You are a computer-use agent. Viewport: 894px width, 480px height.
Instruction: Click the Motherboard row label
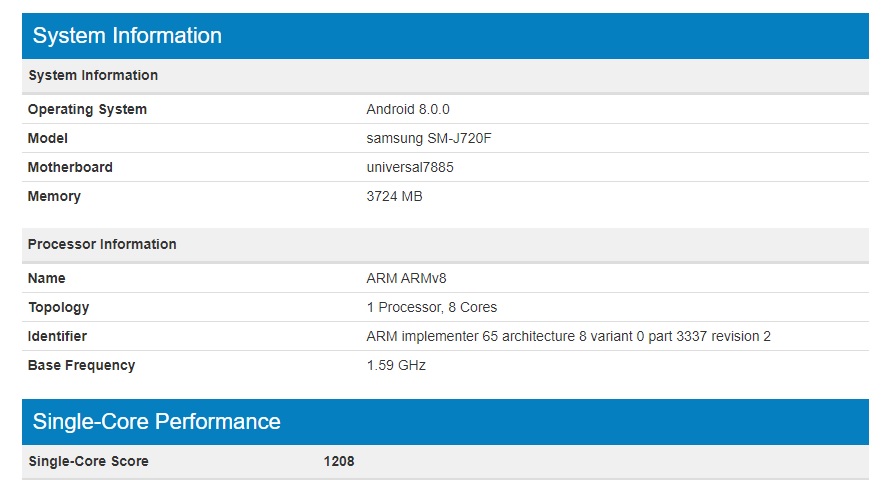click(x=70, y=167)
